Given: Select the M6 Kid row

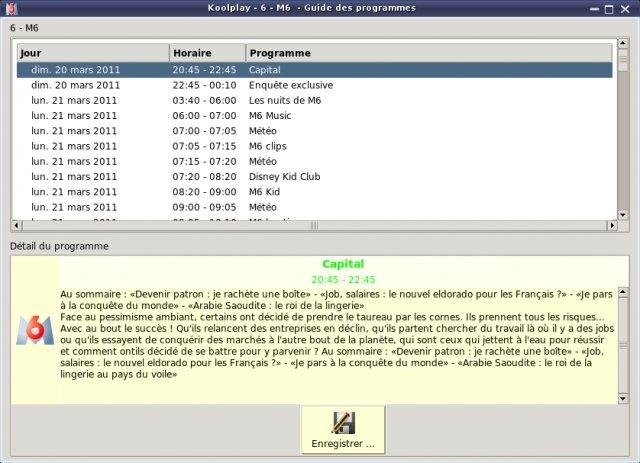Looking at the screenshot, I should 315,192.
